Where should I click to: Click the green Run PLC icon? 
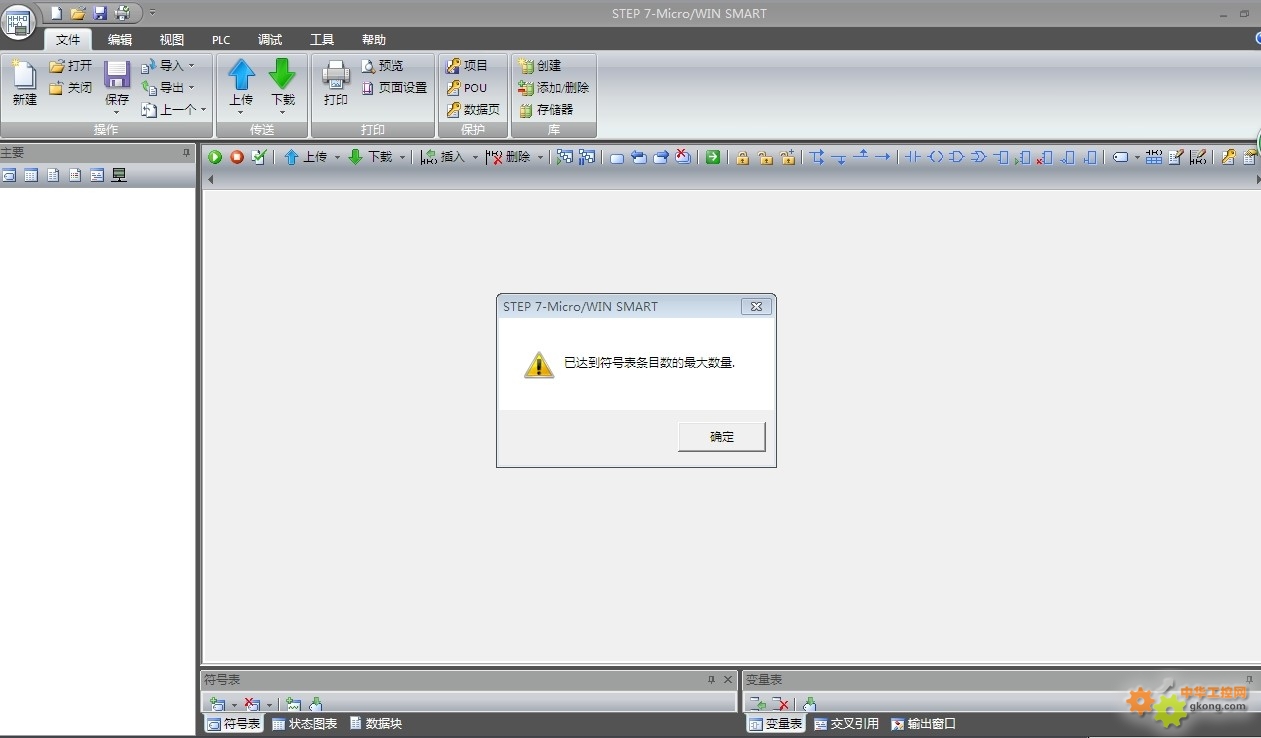(x=215, y=157)
